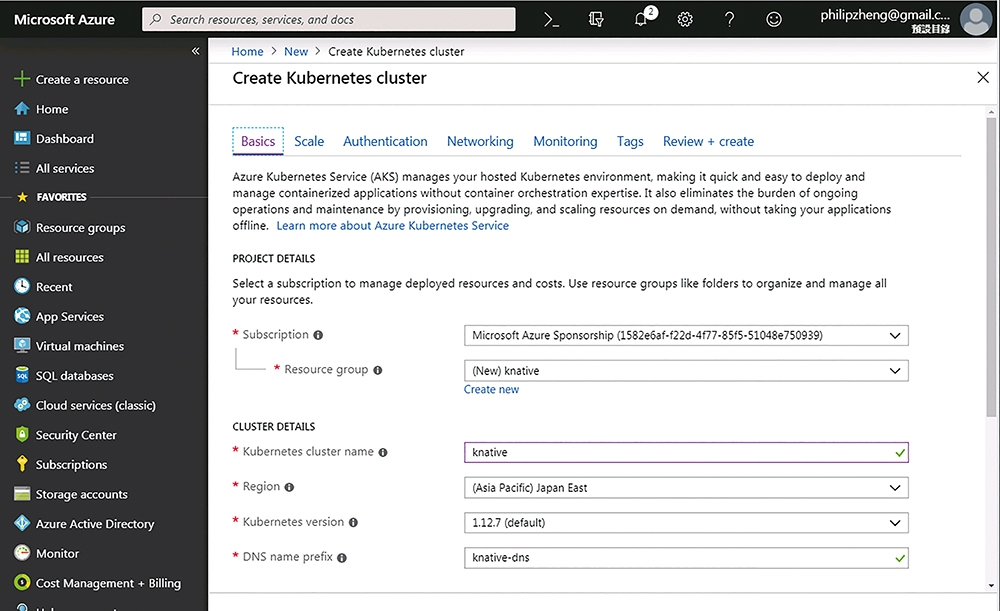Viewport: 1000px width, 611px height.
Task: Click the Security Center shield icon
Action: pyautogui.click(x=22, y=434)
